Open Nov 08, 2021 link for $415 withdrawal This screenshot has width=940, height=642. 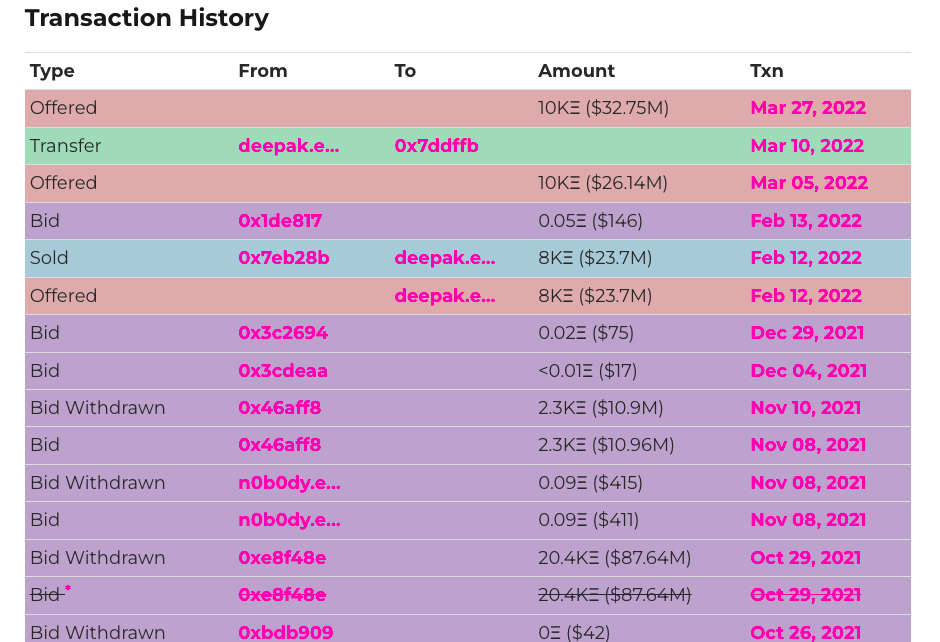pos(808,483)
